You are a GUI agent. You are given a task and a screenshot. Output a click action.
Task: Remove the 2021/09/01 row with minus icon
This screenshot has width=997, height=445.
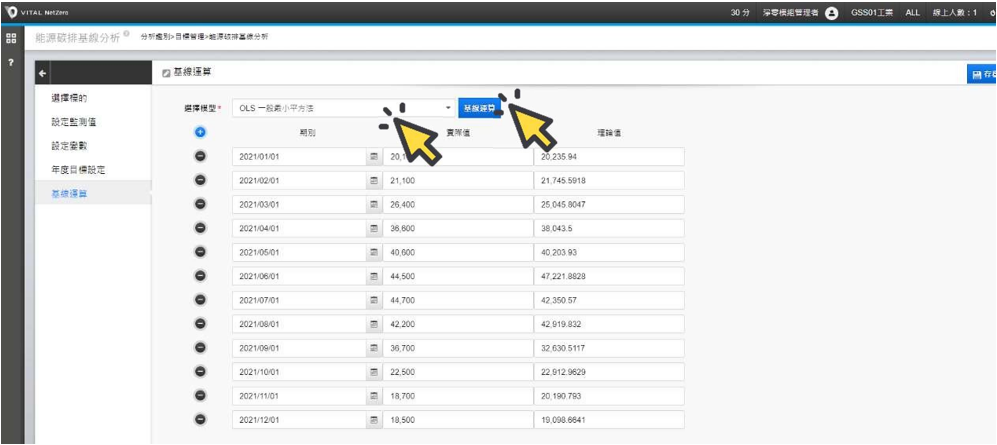pos(199,348)
